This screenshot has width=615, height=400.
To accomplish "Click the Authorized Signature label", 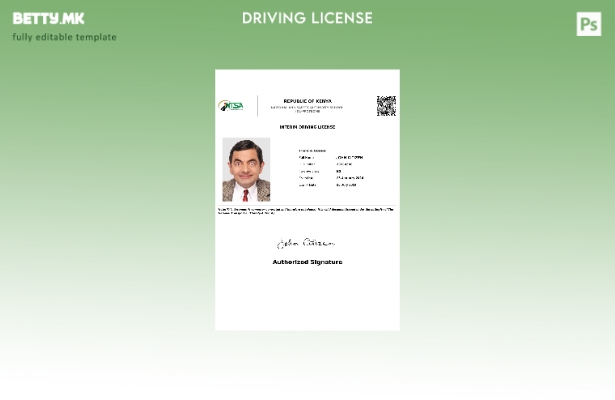I will tap(307, 262).
